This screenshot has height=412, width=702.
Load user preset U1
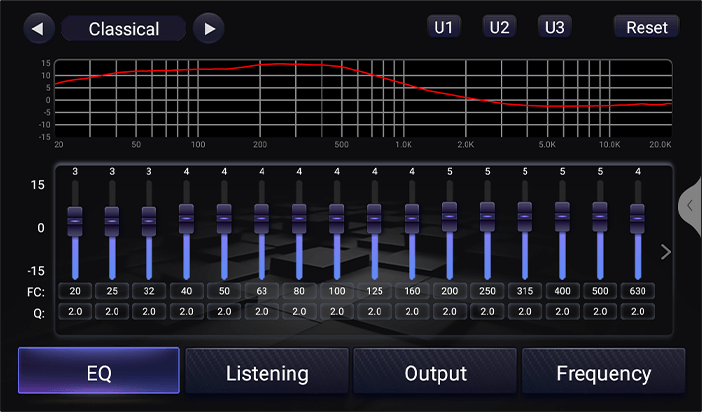[x=444, y=27]
